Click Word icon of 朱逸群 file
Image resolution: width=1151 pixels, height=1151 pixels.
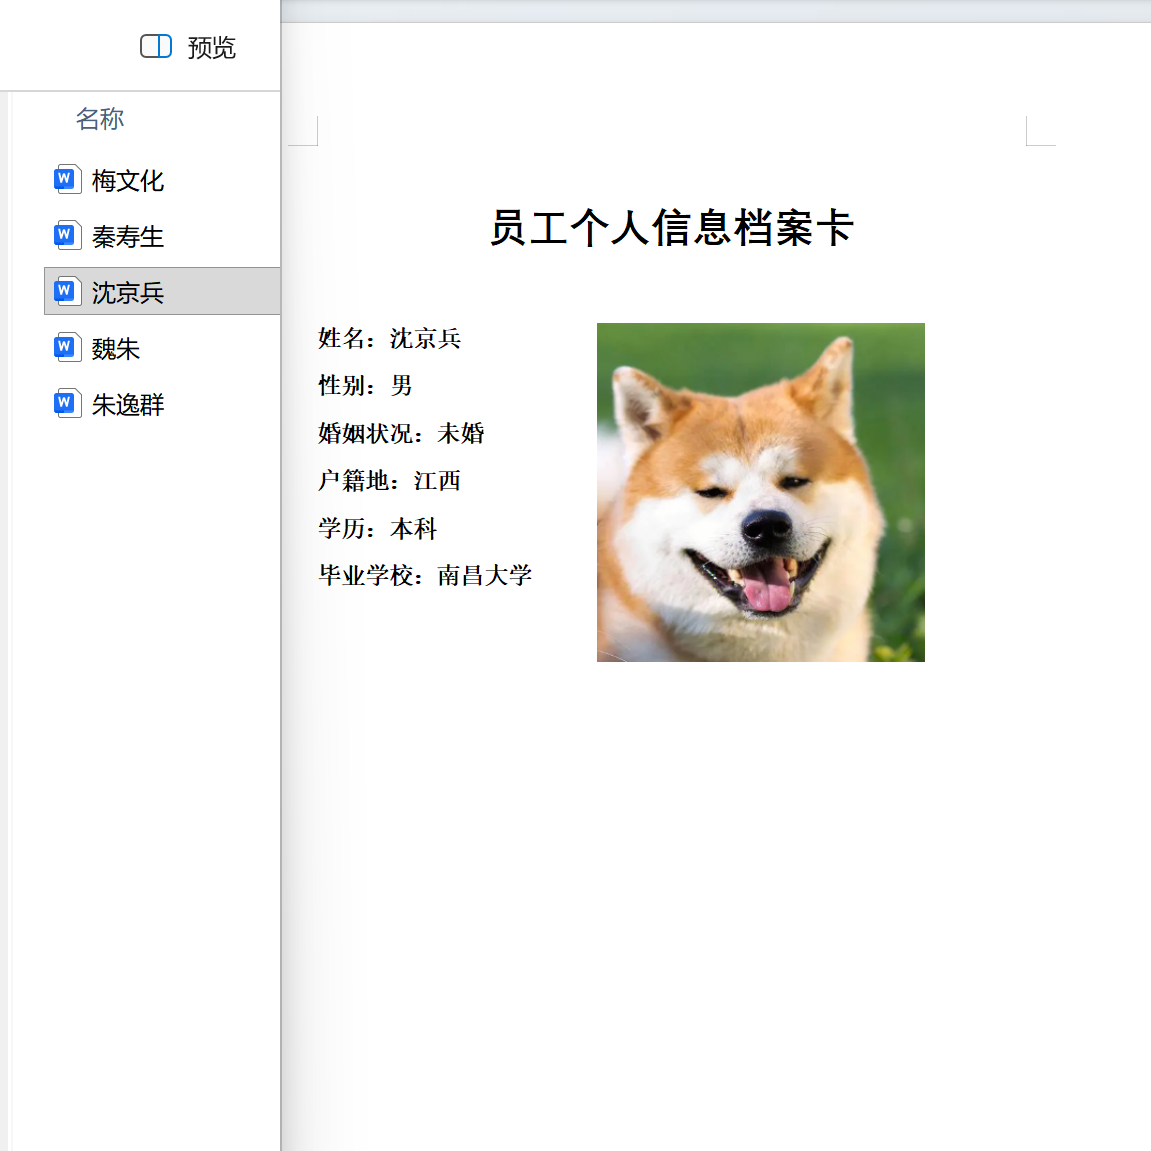point(67,403)
